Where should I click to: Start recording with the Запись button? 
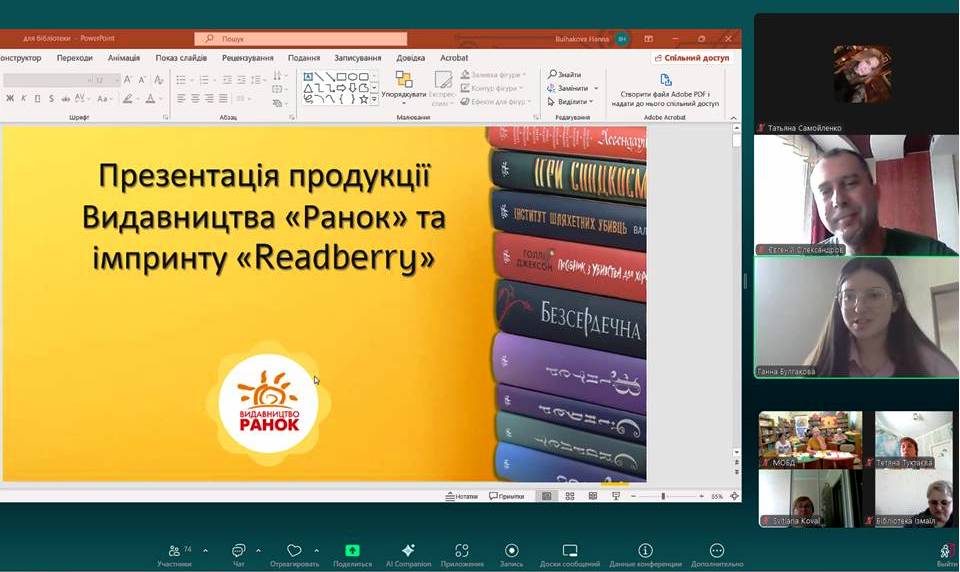point(511,551)
